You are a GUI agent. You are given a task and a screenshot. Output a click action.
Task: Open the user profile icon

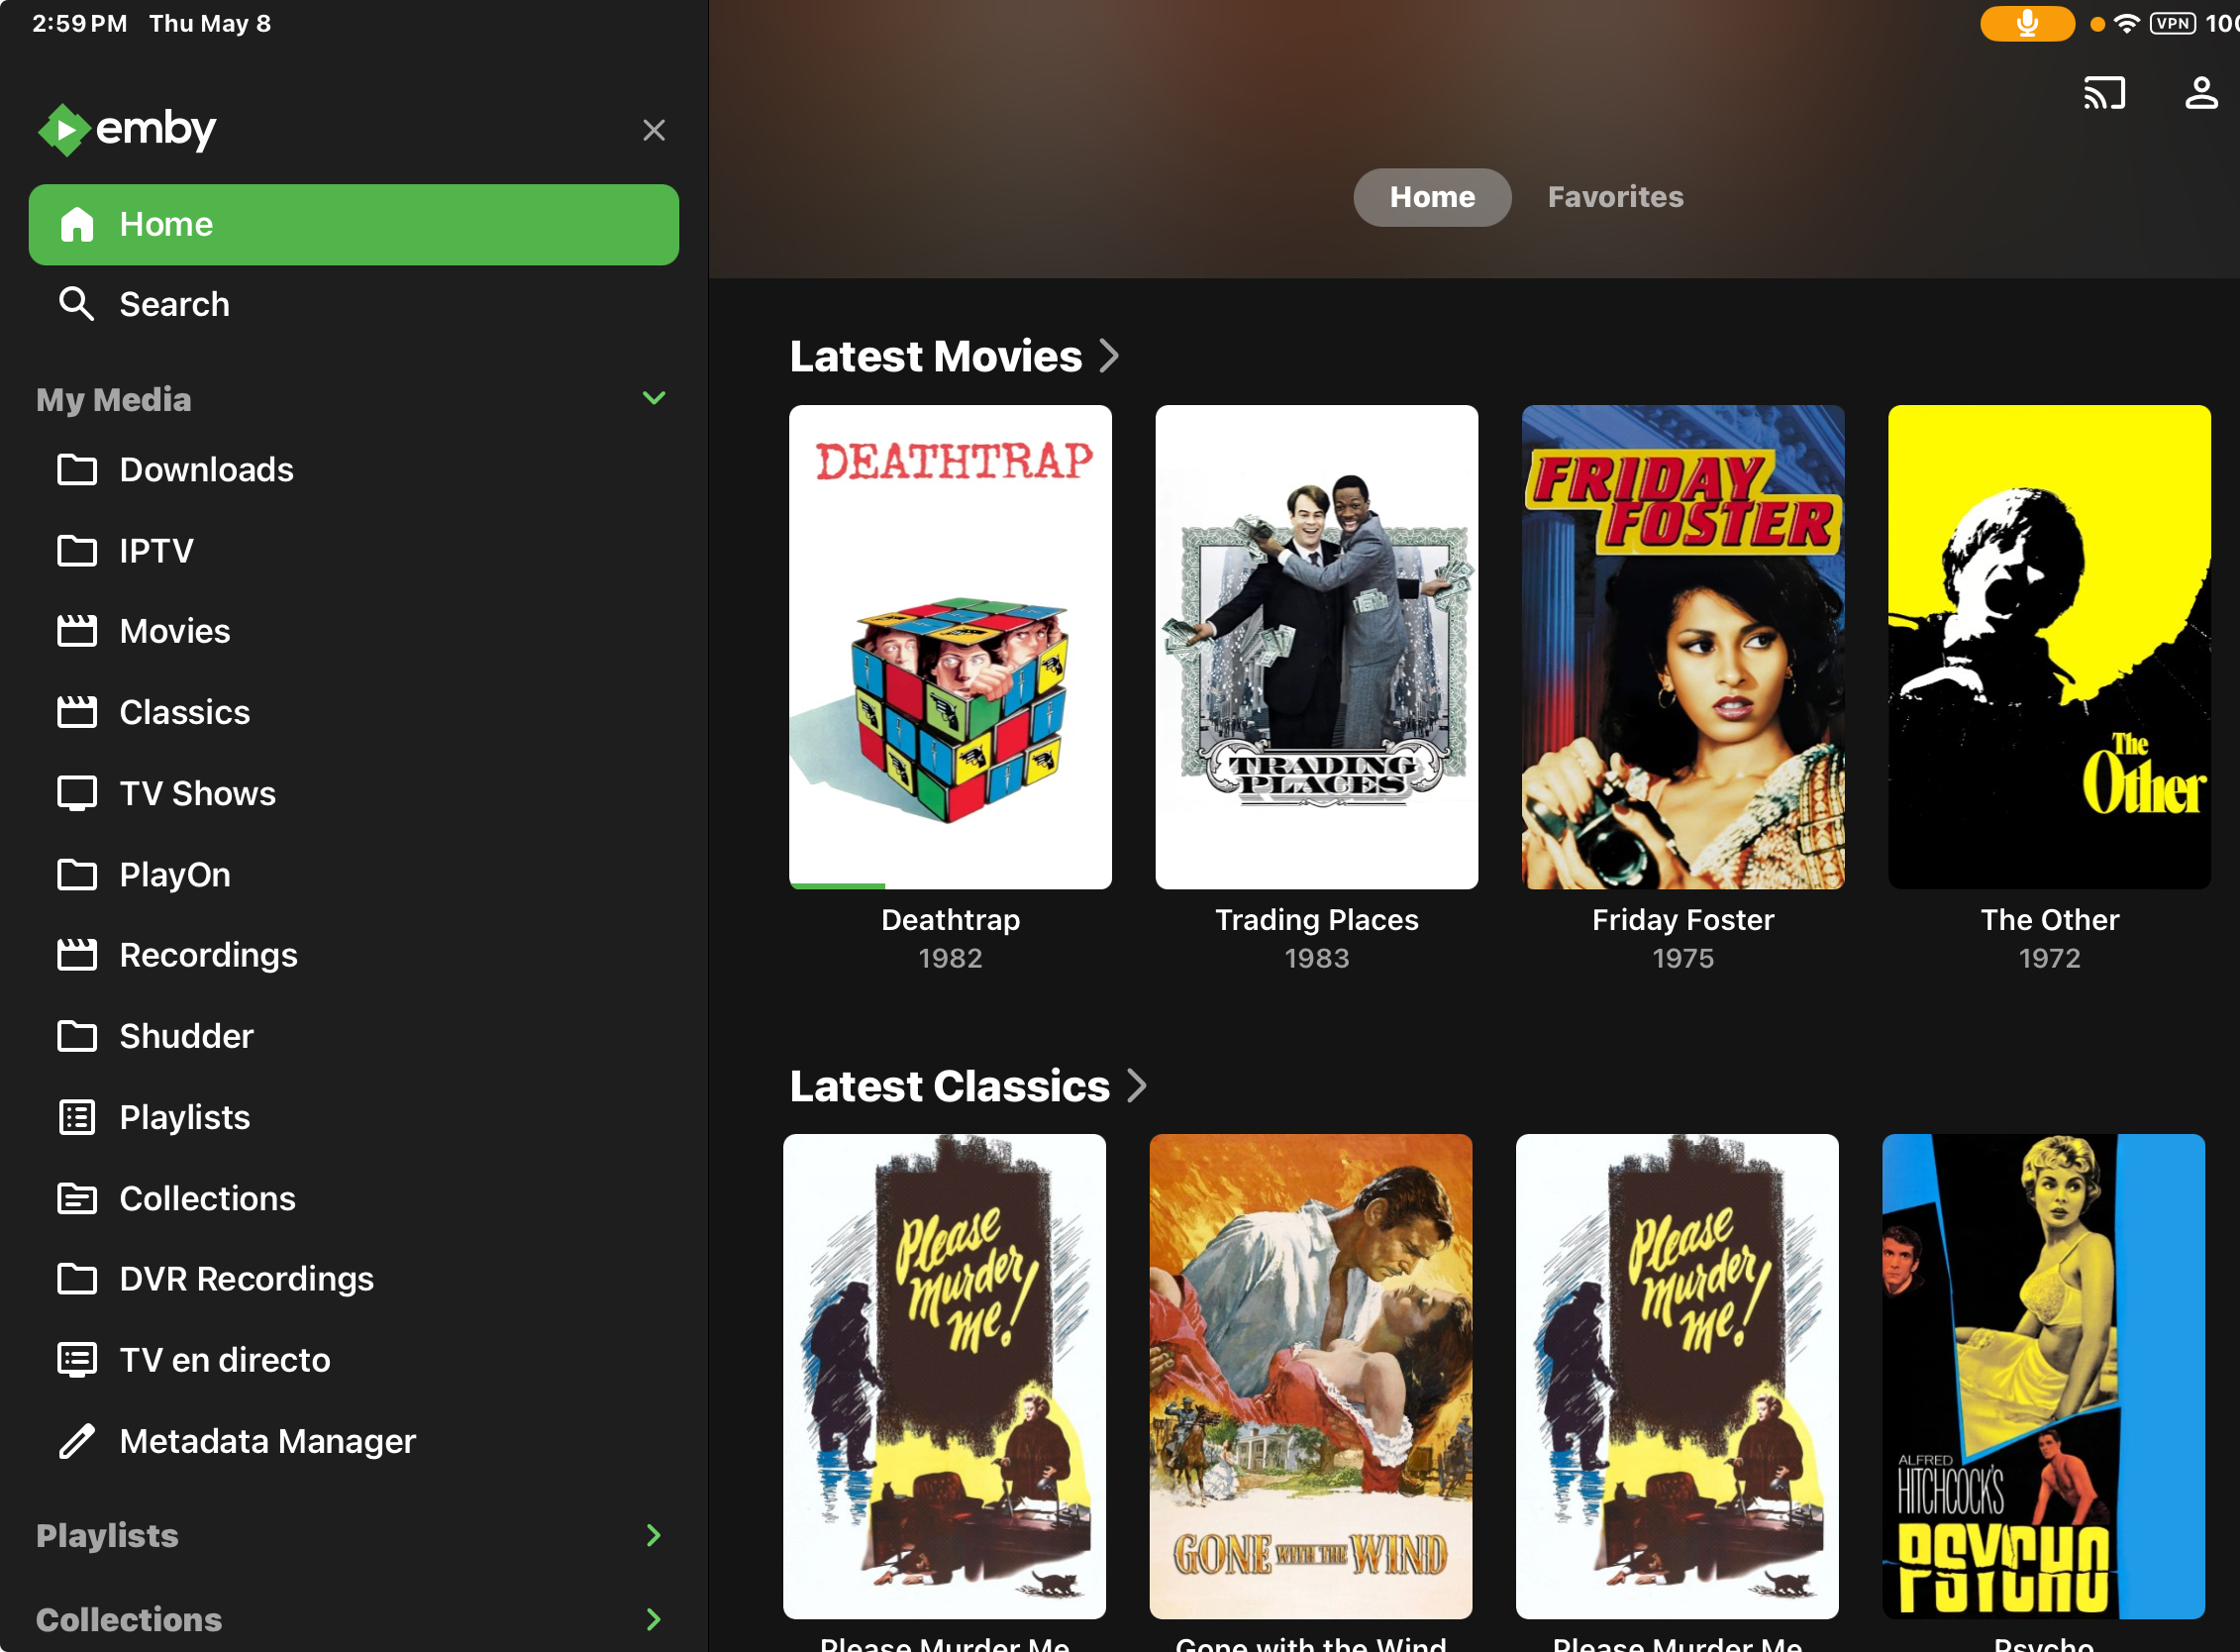click(x=2200, y=93)
